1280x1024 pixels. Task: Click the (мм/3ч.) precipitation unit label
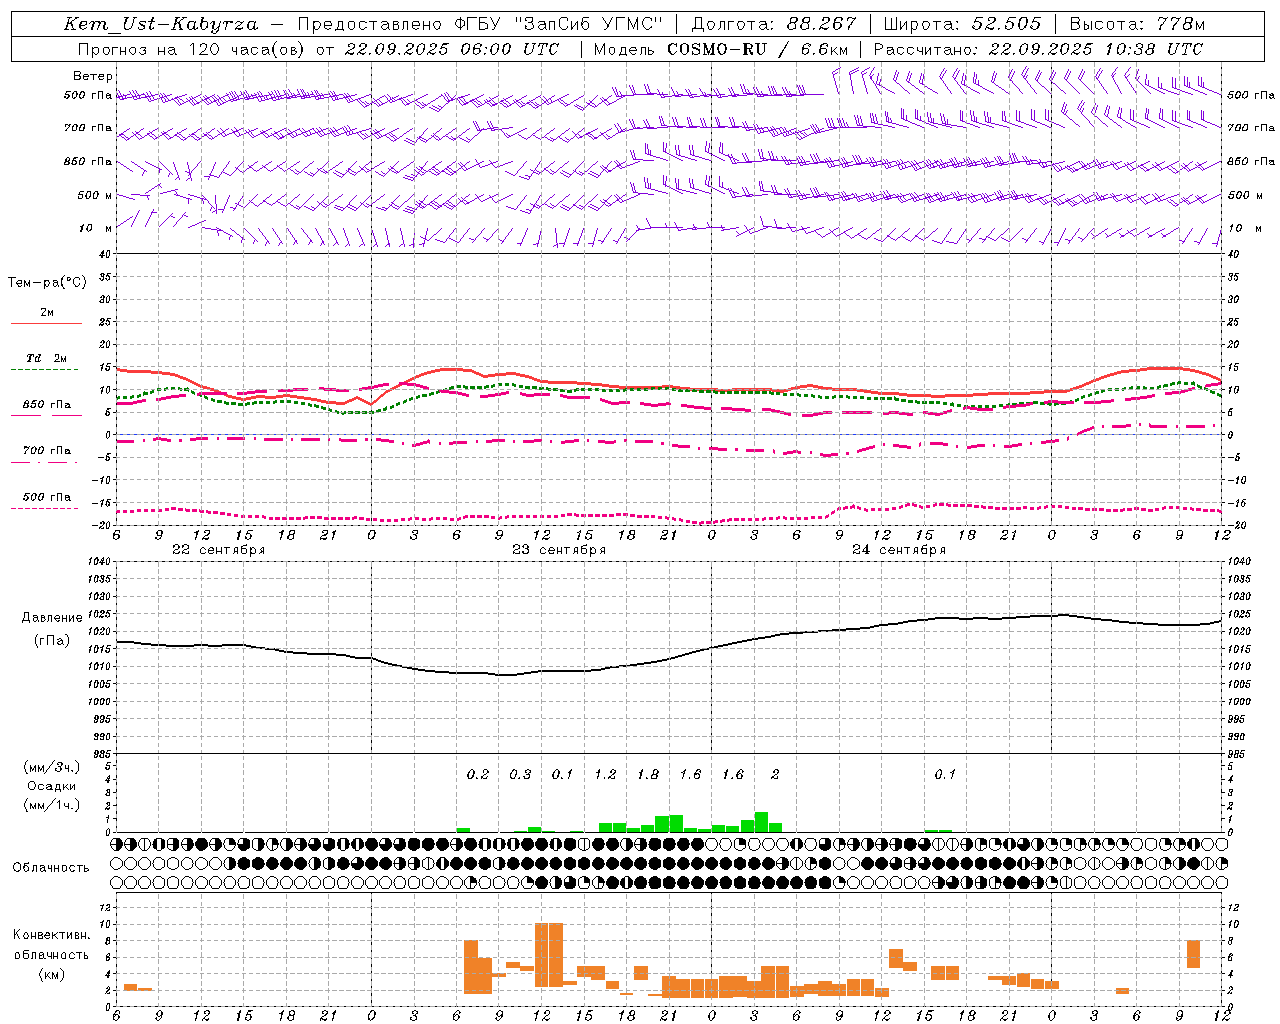tap(51, 768)
